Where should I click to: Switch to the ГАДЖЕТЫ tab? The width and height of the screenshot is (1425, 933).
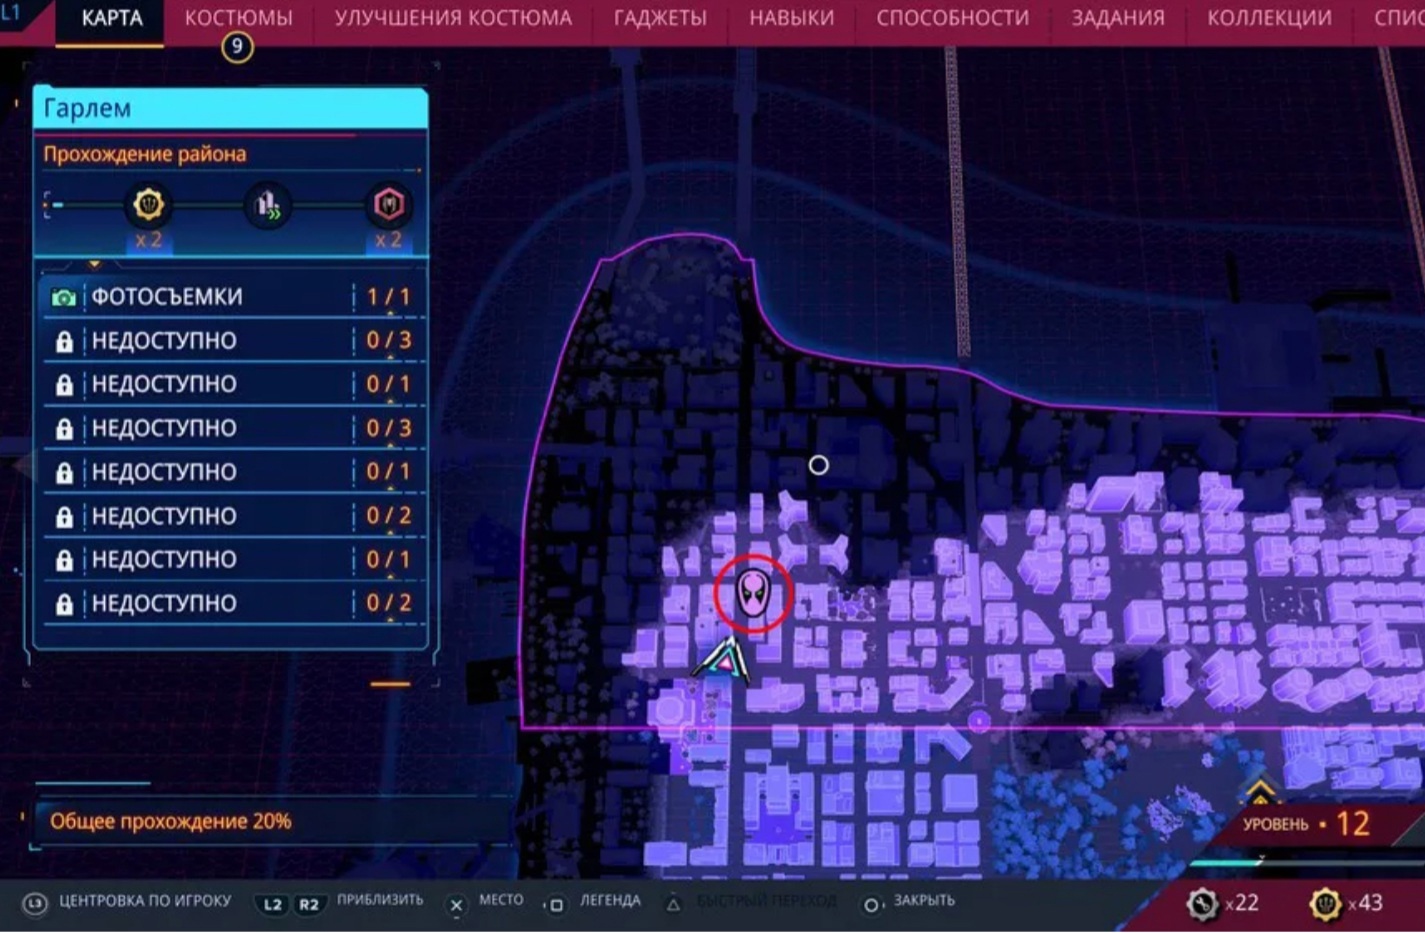pyautogui.click(x=660, y=18)
